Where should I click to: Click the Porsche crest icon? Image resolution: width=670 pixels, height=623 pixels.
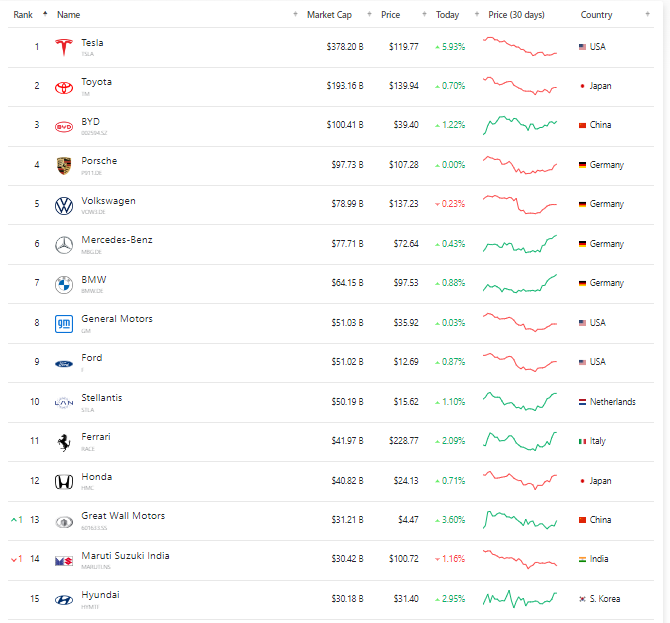[64, 166]
